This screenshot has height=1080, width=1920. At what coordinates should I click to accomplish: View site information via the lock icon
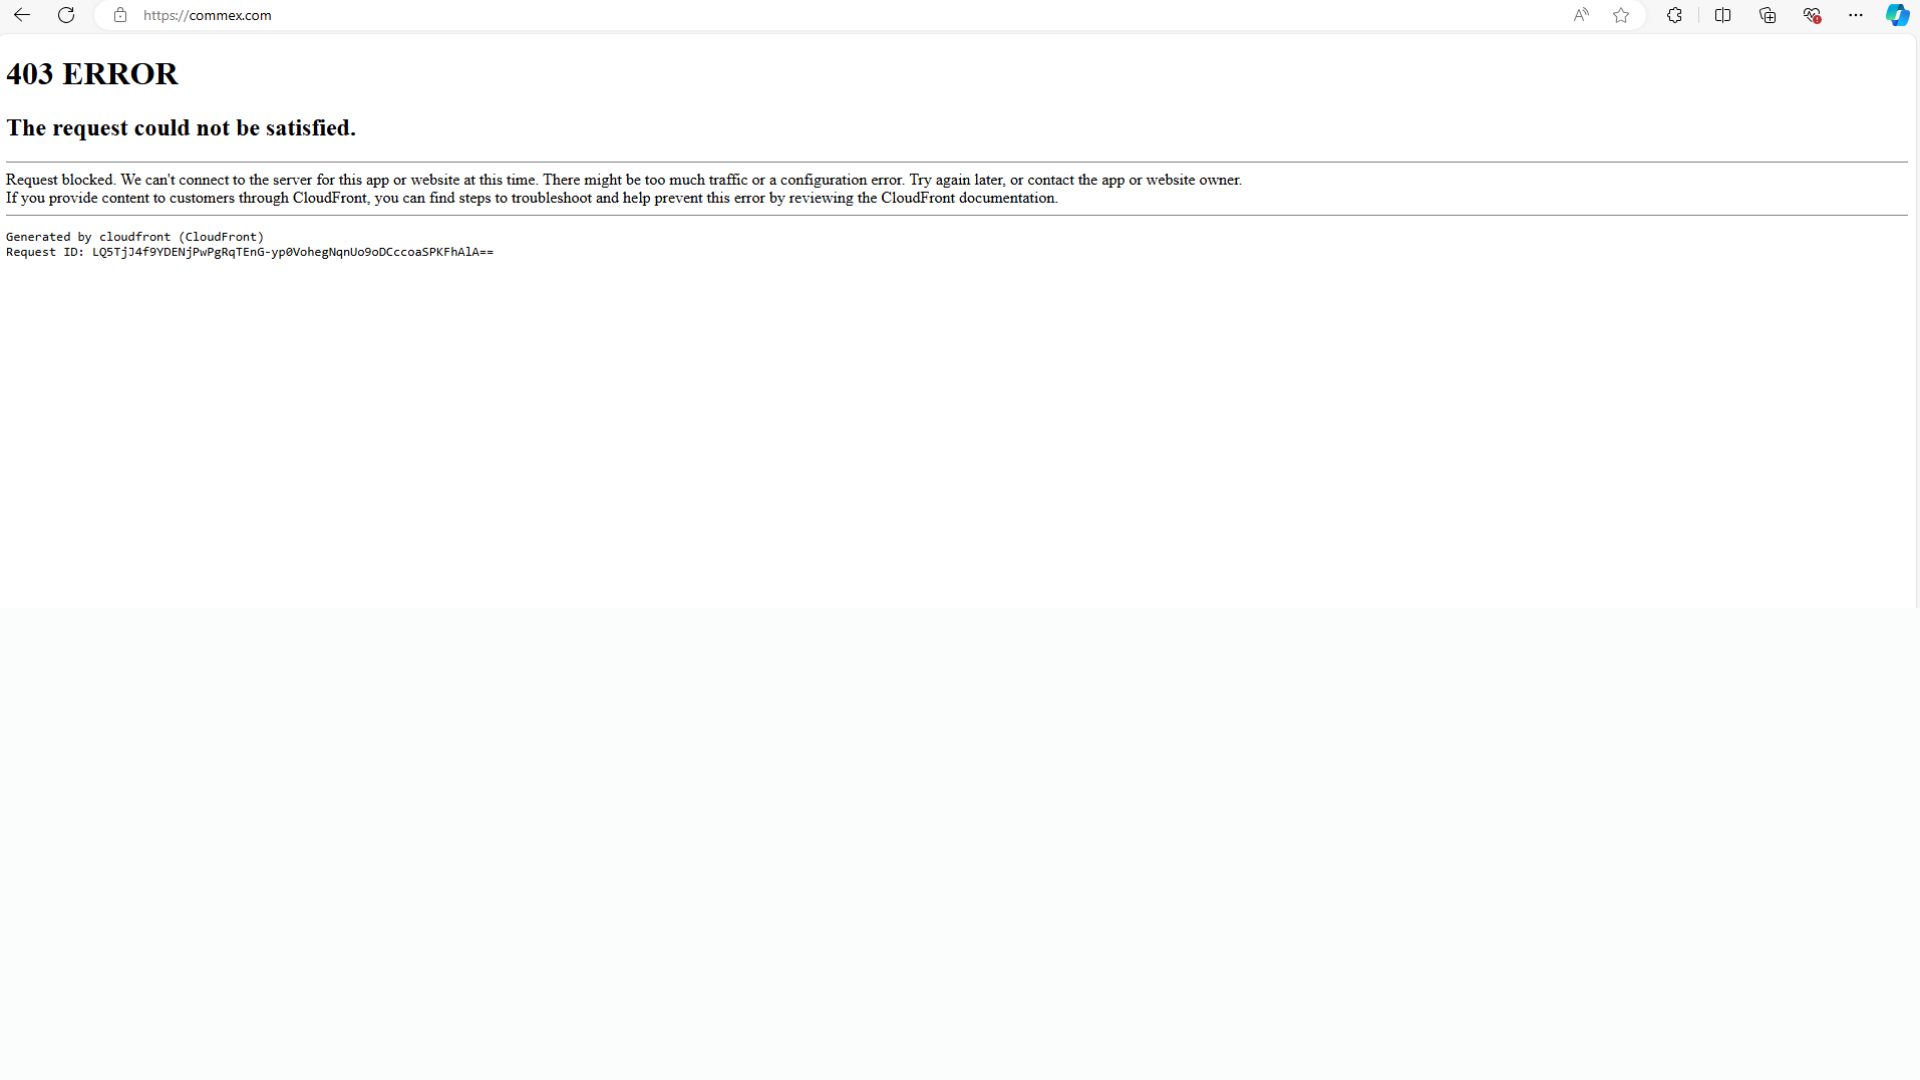click(x=120, y=15)
